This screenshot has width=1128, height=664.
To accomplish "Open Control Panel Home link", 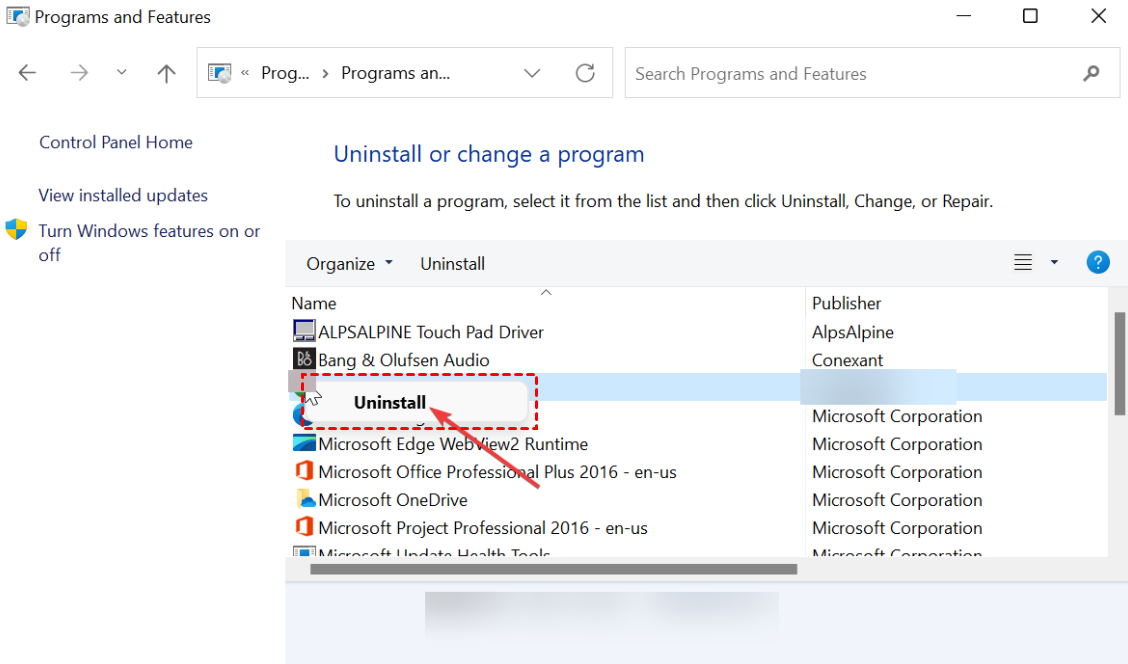I will point(116,142).
